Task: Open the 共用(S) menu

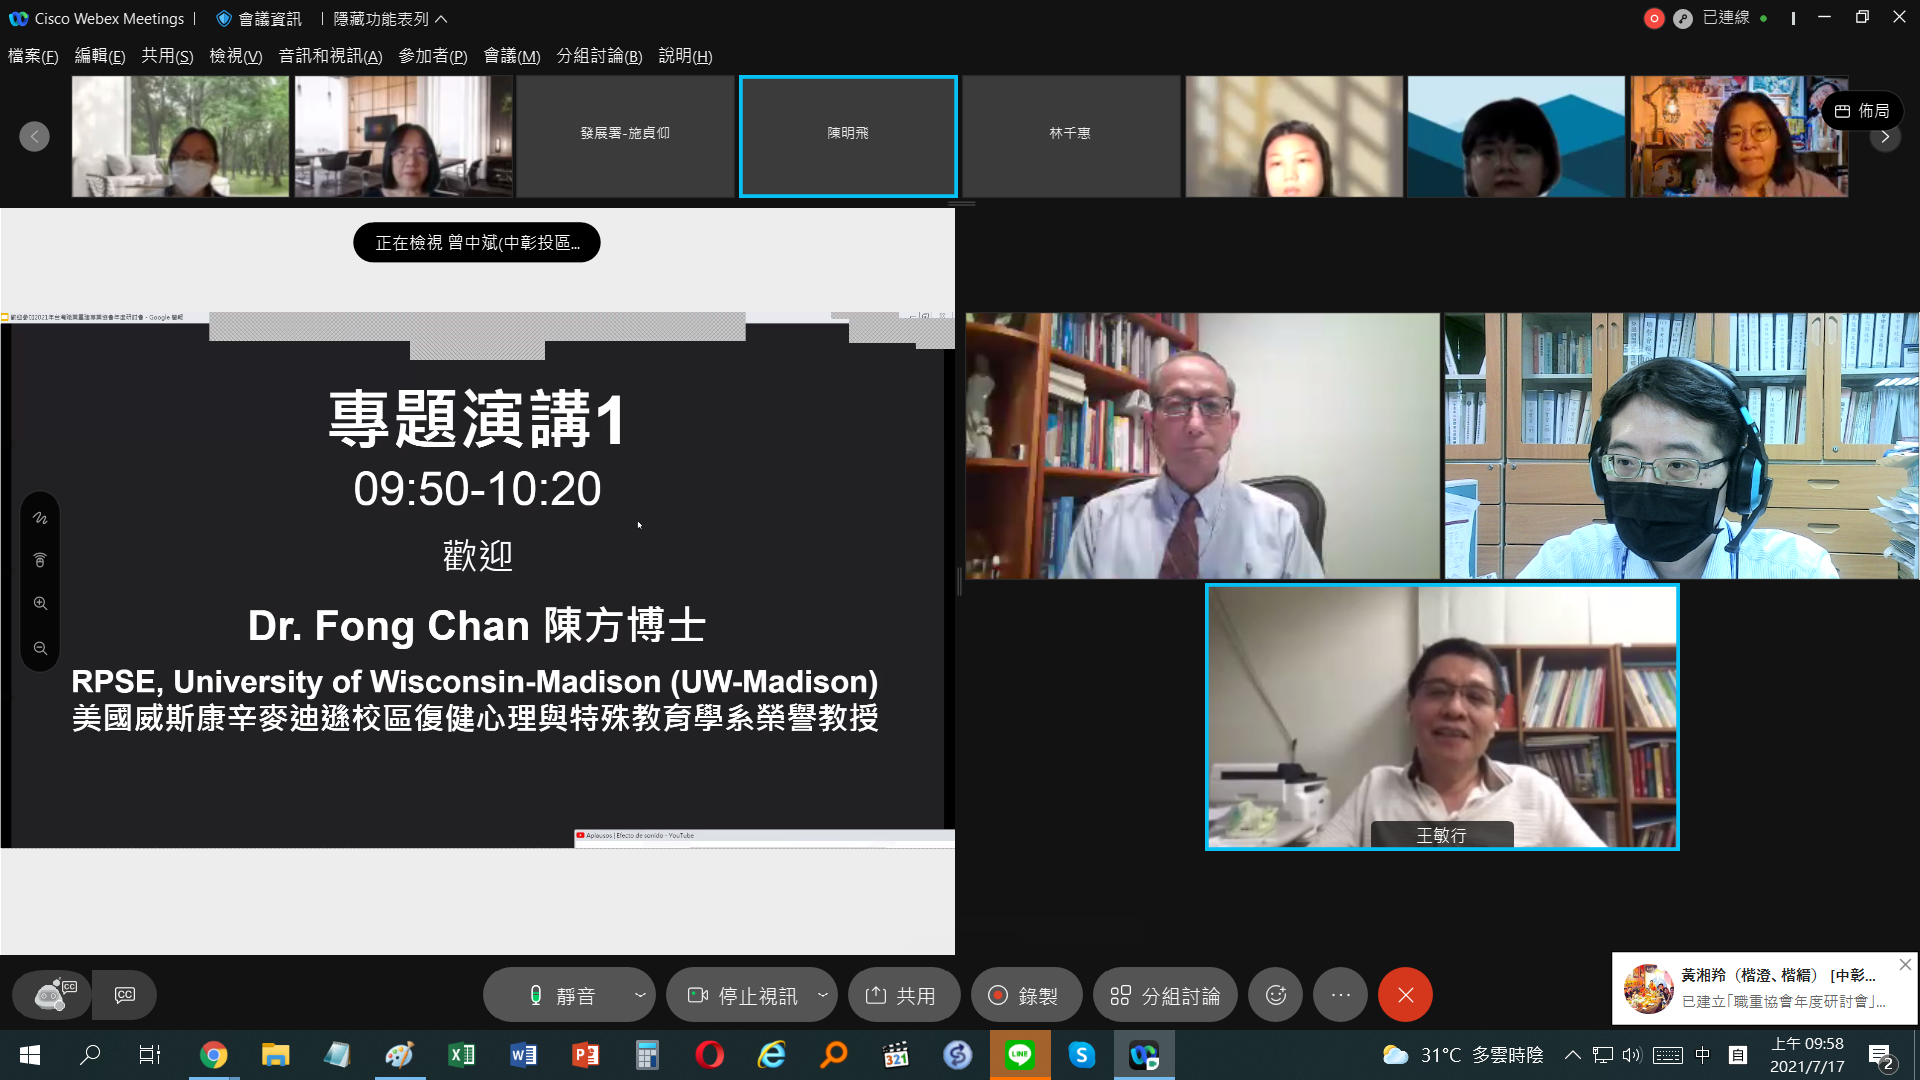Action: (x=167, y=56)
